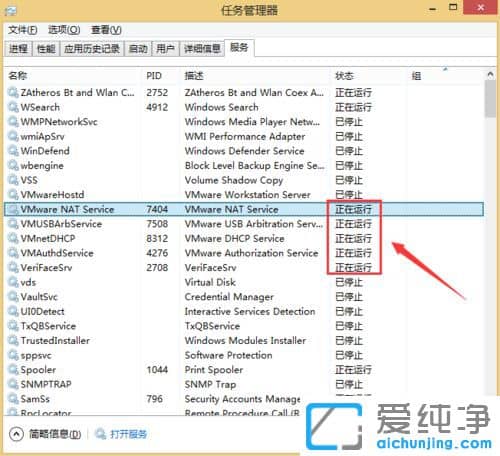This screenshot has height=456, width=500.
Task: Click the gear icon beside VMnetDHCP
Action: (13, 239)
